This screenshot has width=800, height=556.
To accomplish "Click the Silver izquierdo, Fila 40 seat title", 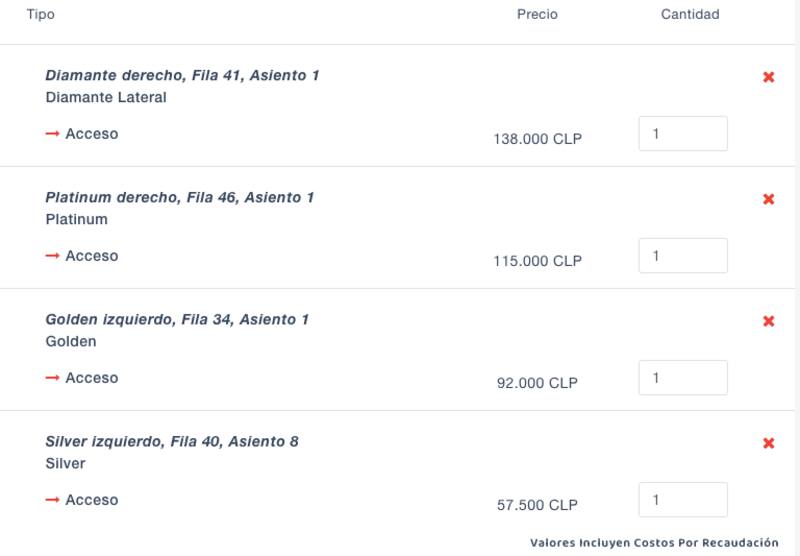I will [x=172, y=442].
